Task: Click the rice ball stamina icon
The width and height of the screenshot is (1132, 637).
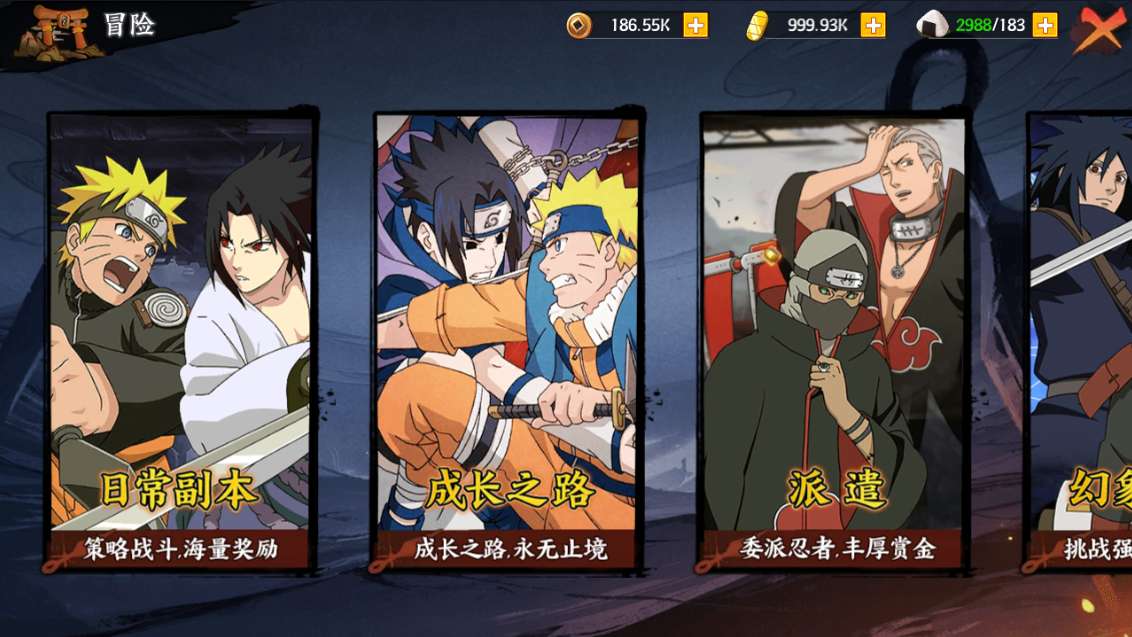Action: pos(932,25)
